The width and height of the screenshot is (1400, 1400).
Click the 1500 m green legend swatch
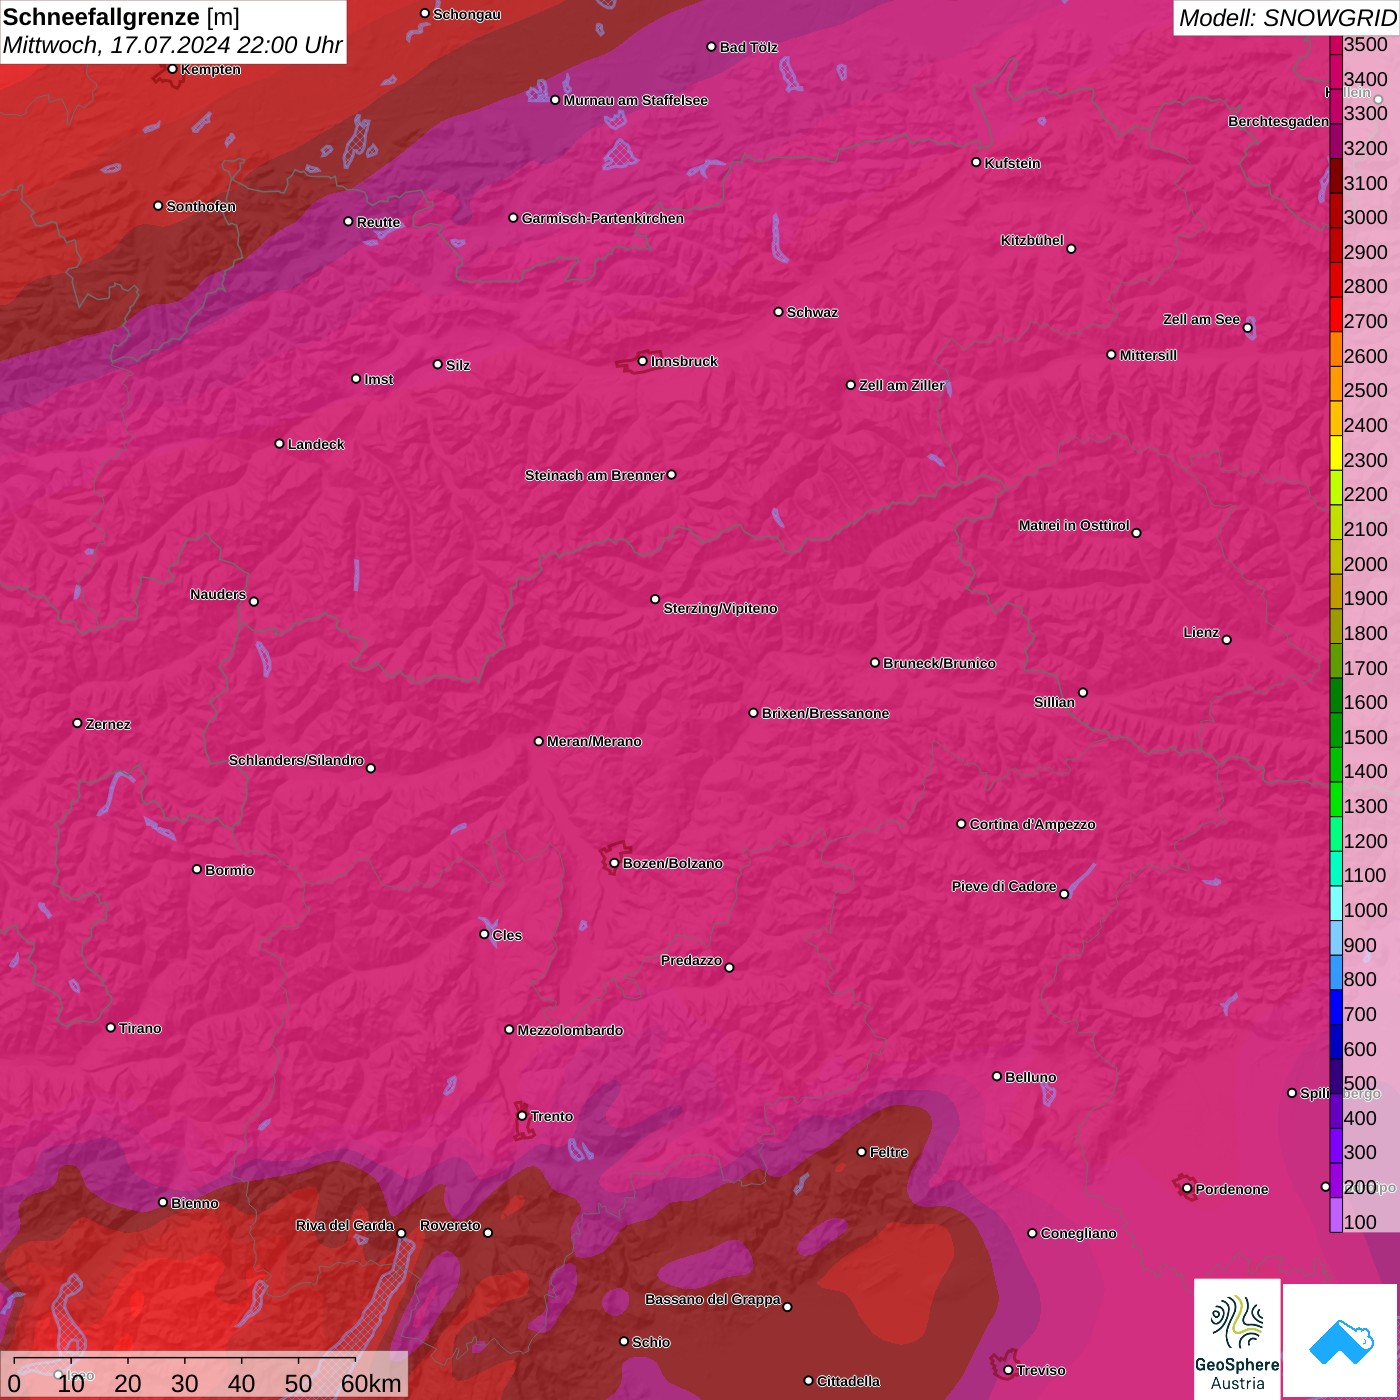pos(1336,730)
